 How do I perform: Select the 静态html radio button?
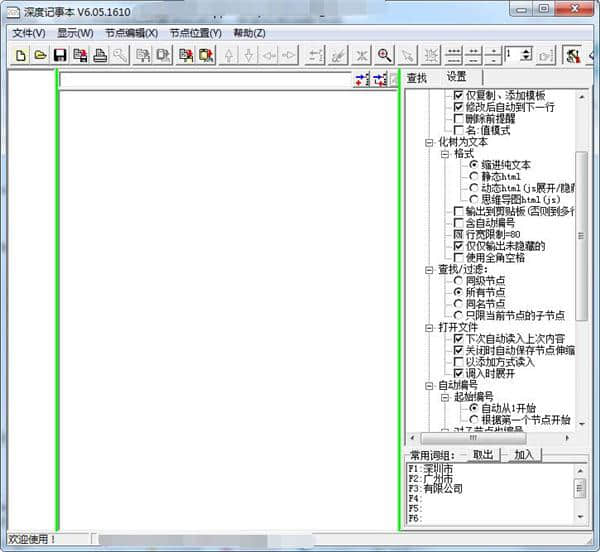(x=474, y=176)
